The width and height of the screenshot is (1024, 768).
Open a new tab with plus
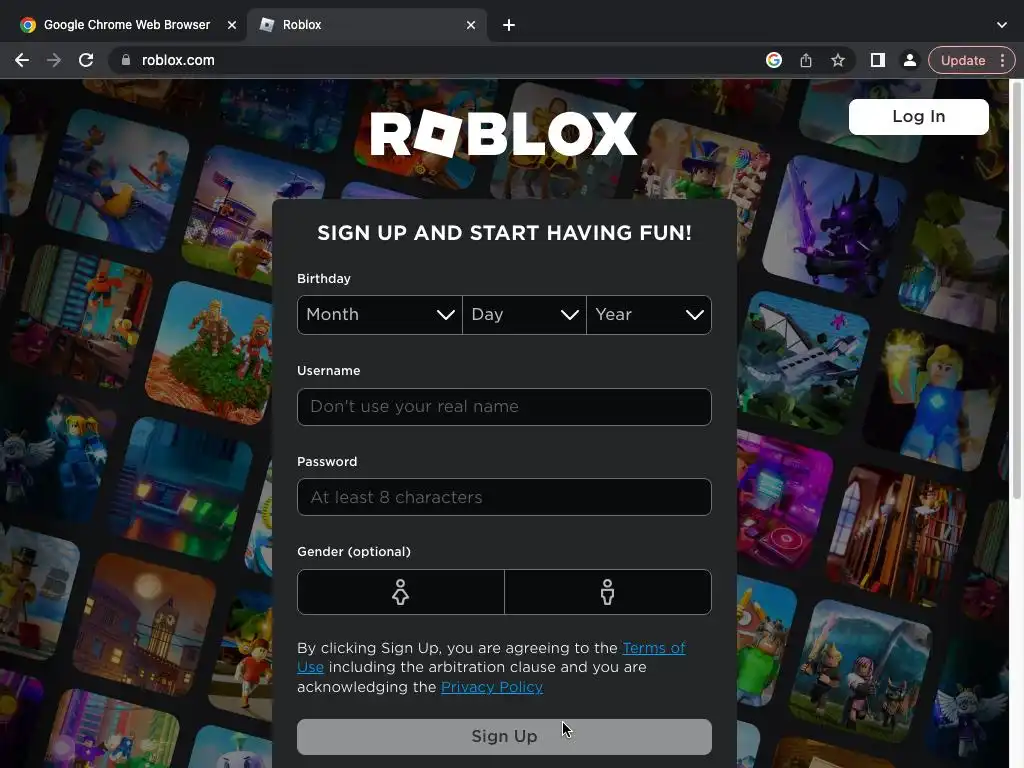pos(509,25)
